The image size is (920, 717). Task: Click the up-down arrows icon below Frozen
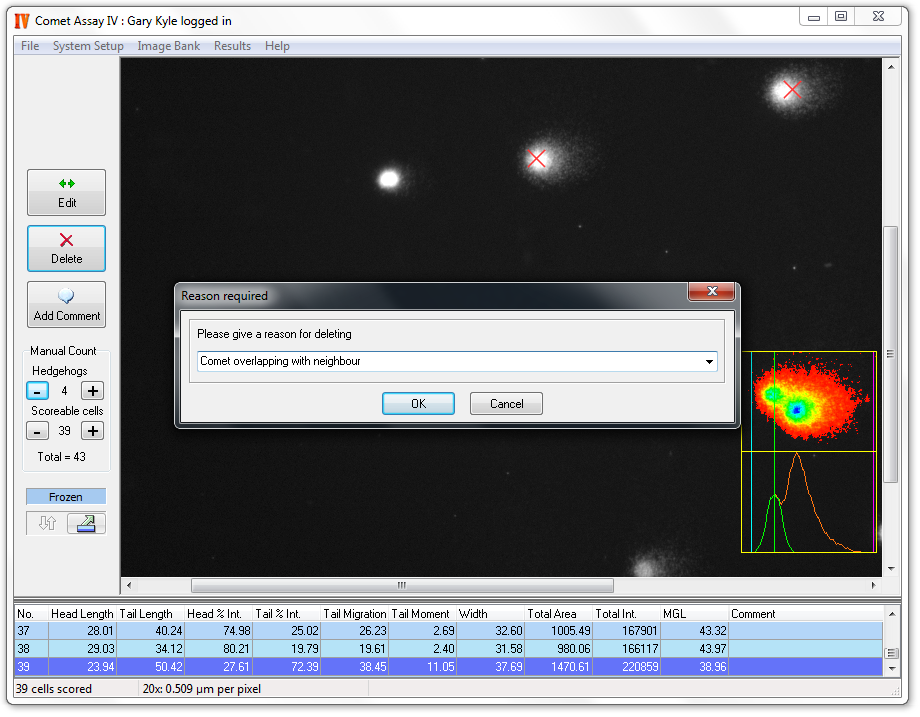pyautogui.click(x=47, y=523)
